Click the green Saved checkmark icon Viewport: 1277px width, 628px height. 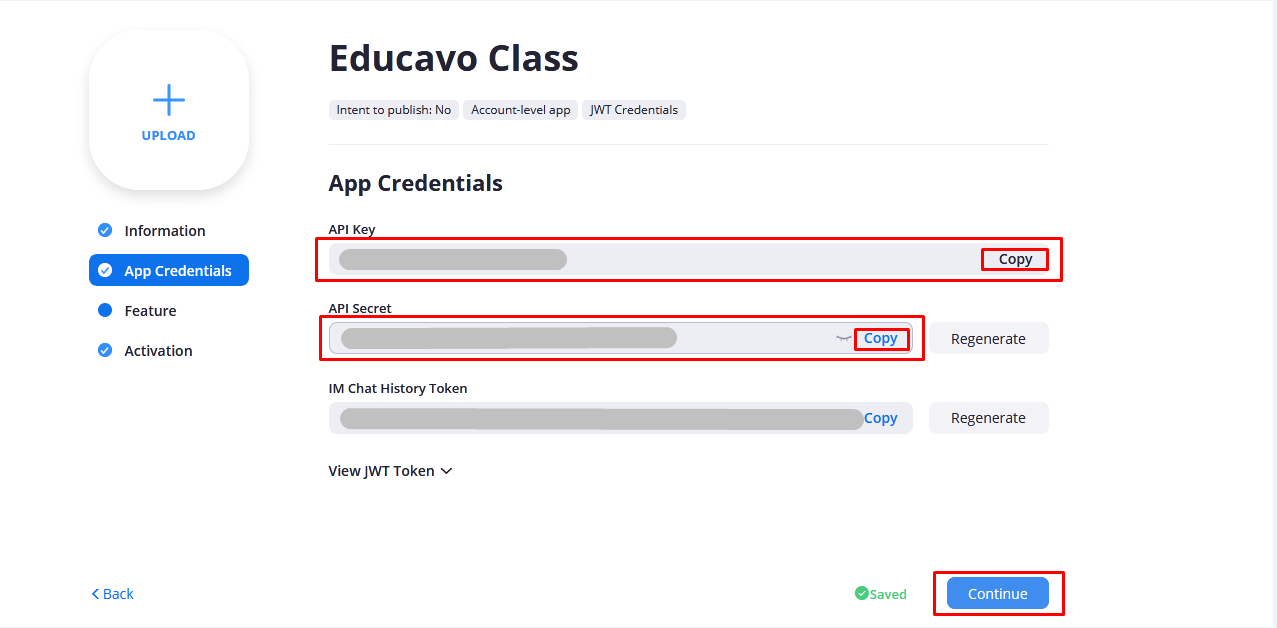pyautogui.click(x=861, y=593)
